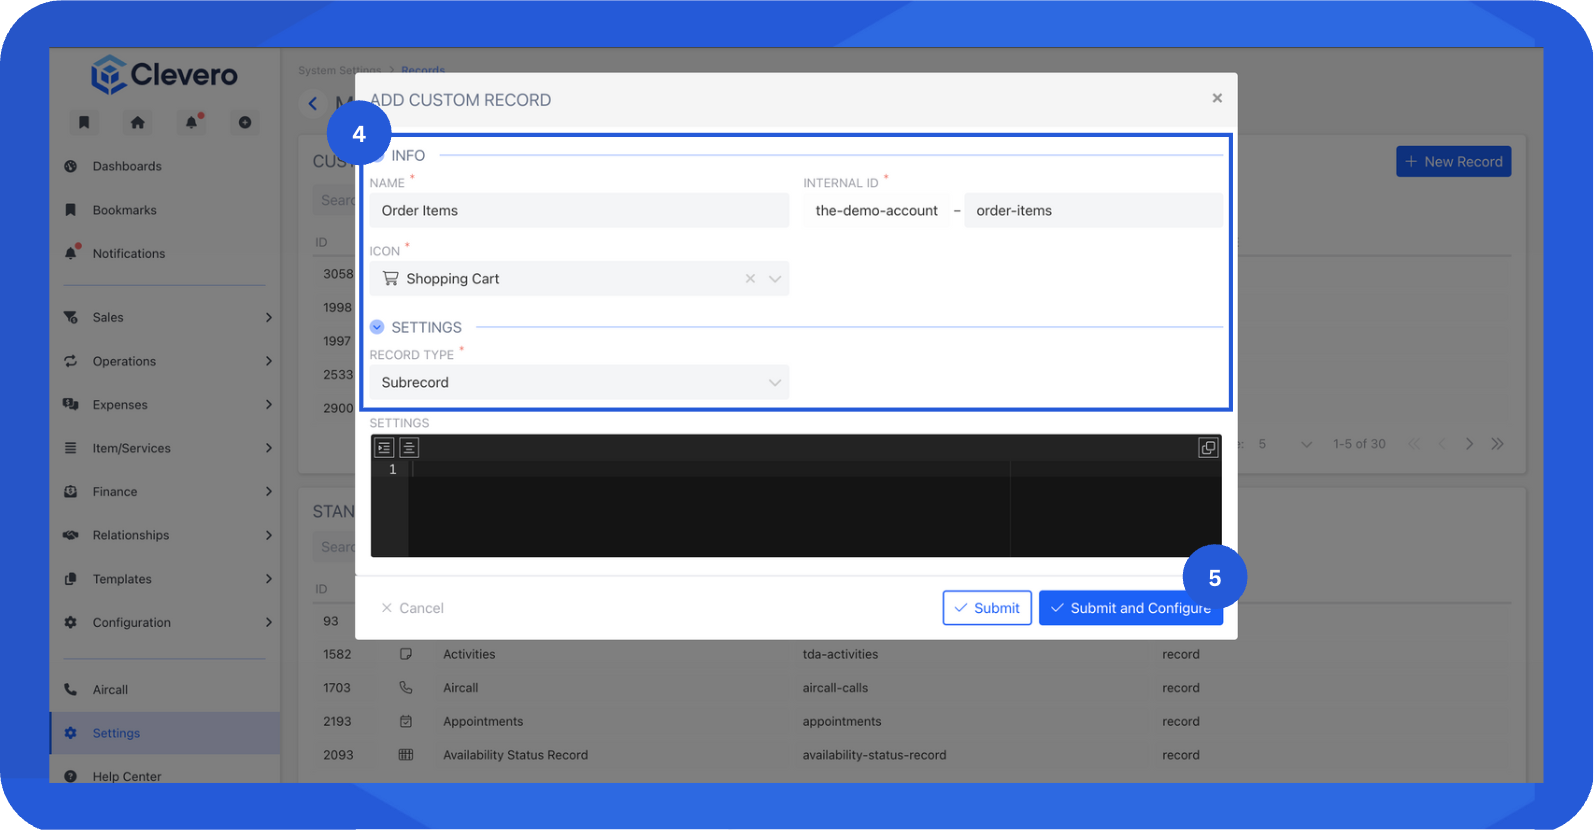Viewport: 1594px width, 834px height.
Task: Expand the Relationships menu chevron
Action: tap(269, 535)
